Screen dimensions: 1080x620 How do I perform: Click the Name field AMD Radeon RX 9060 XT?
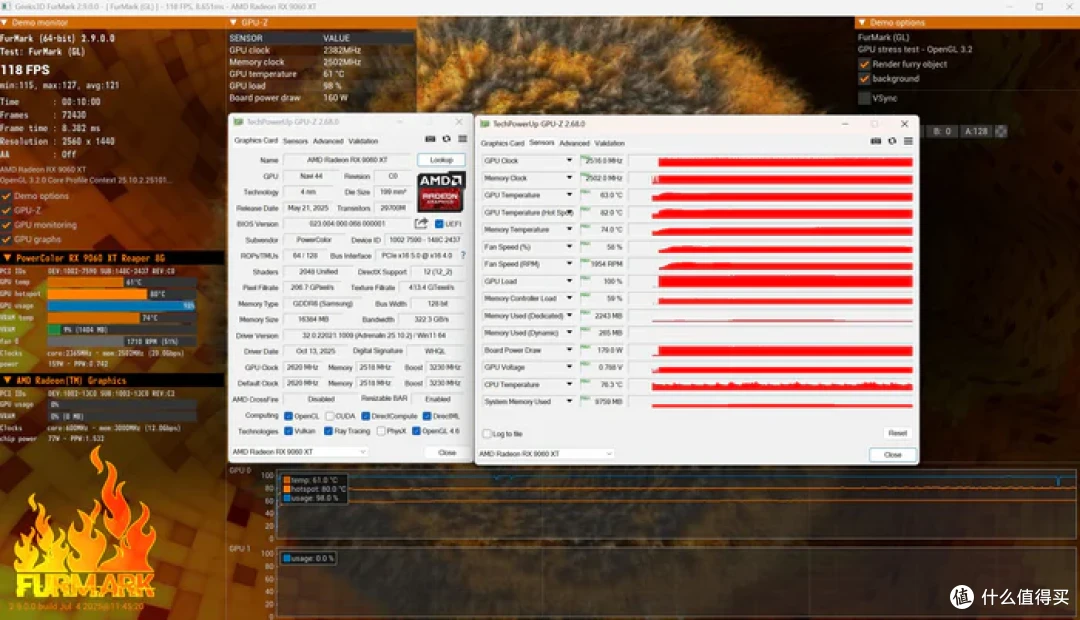[x=347, y=160]
